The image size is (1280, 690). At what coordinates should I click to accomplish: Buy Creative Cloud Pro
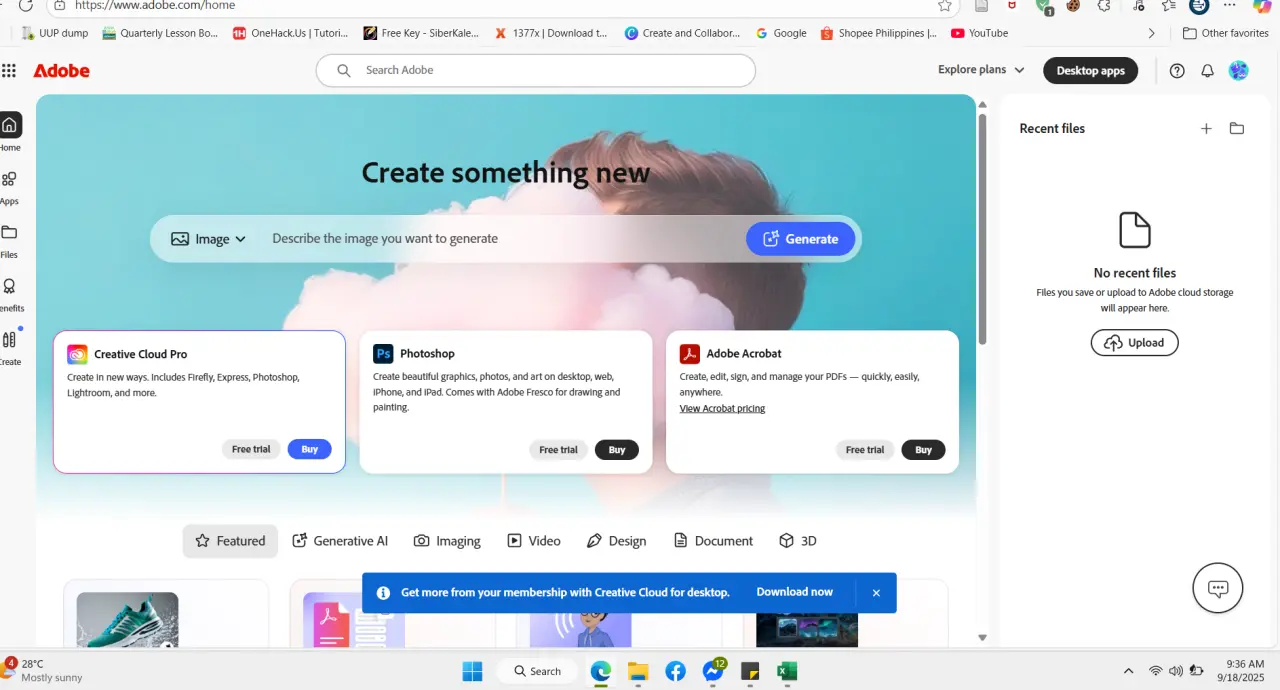pyautogui.click(x=310, y=450)
